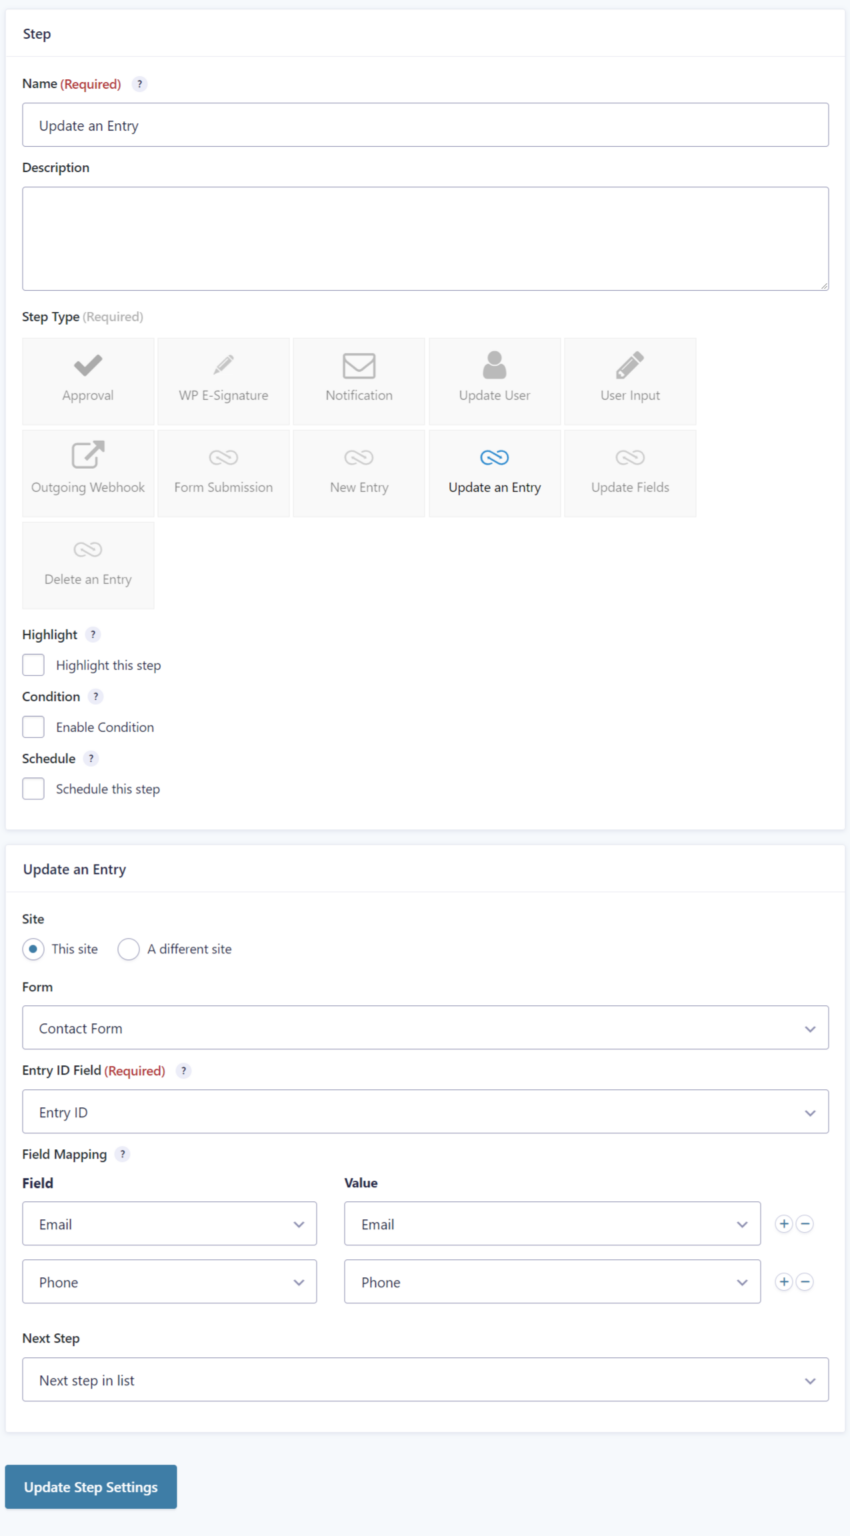
Task: Click inside the Description text area
Action: pyautogui.click(x=425, y=237)
